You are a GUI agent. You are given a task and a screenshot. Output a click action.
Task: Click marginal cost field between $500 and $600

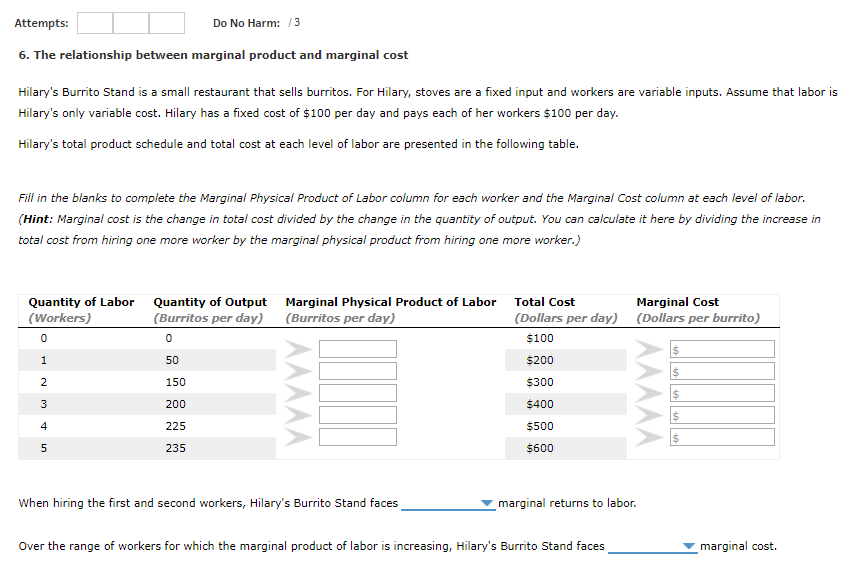click(x=722, y=437)
